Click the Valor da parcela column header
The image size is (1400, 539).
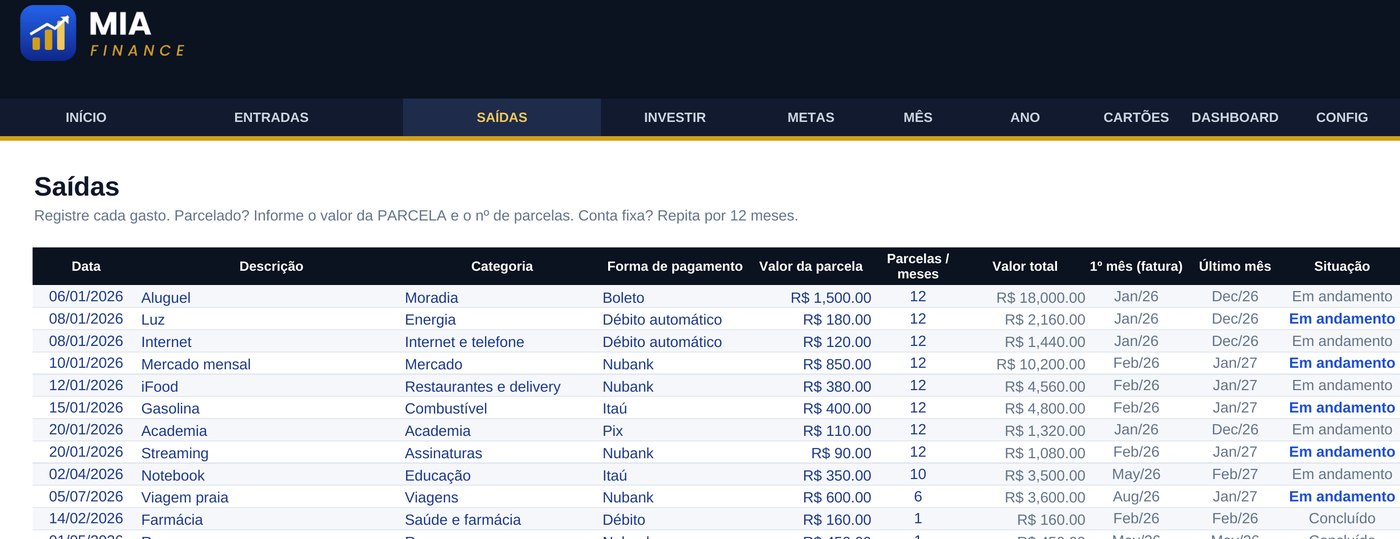tap(811, 266)
